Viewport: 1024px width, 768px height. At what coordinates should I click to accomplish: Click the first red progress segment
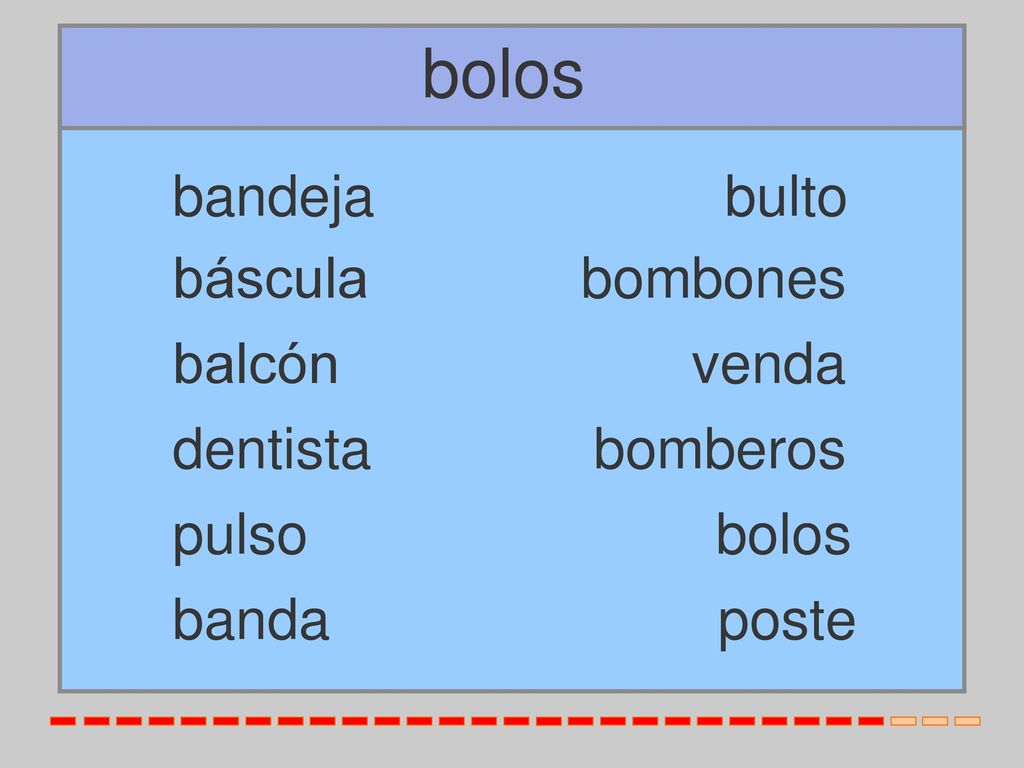[x=63, y=721]
